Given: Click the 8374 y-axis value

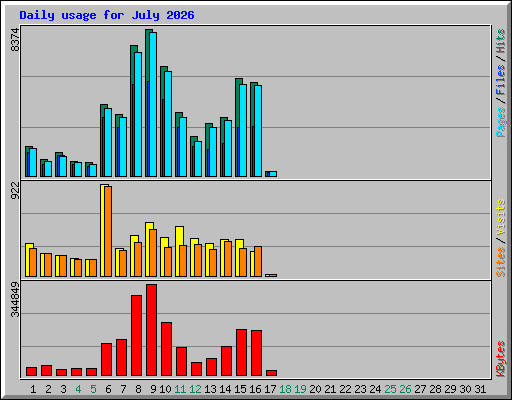Looking at the screenshot, I should point(15,40).
